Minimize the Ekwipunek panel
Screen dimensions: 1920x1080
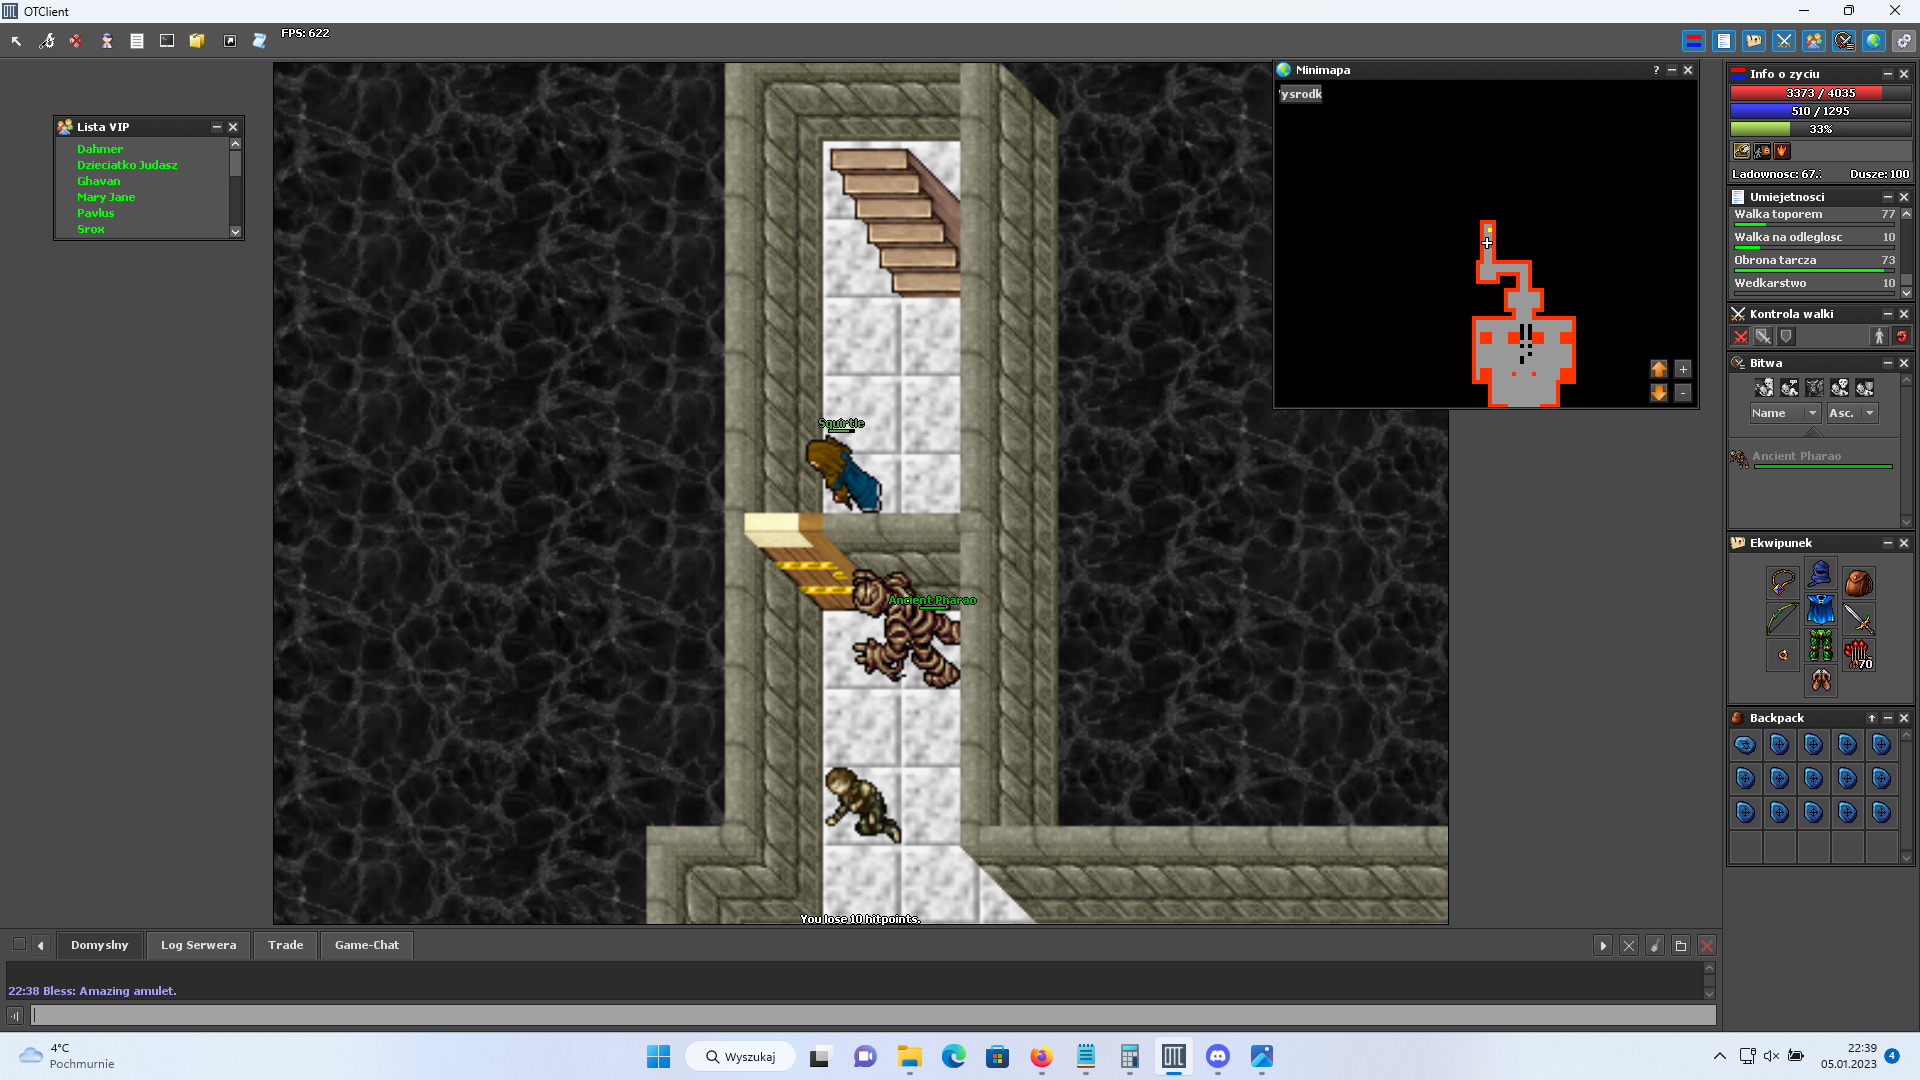(x=1887, y=543)
